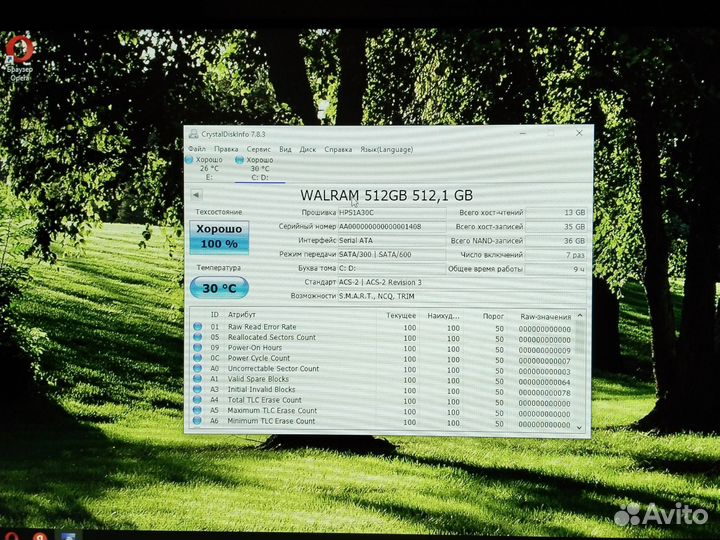Click status circle of Total TLC Erase Count

(x=197, y=400)
